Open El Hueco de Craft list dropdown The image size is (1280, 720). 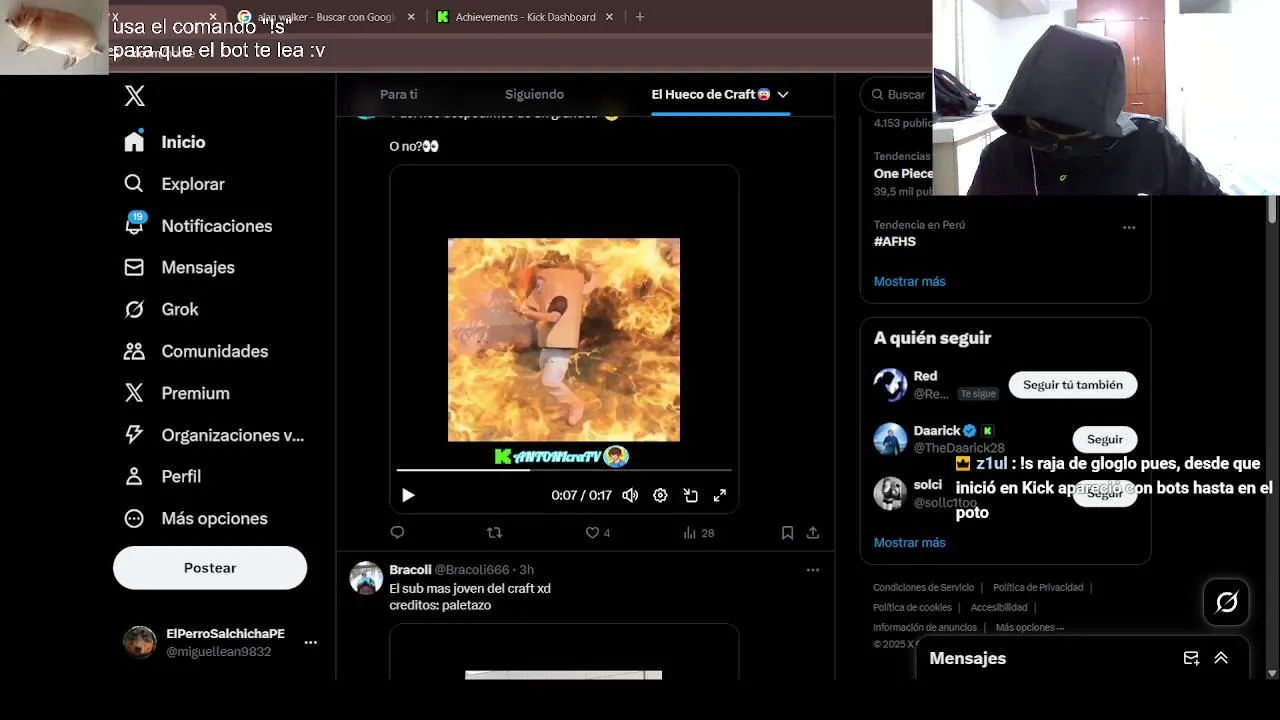pyautogui.click(x=783, y=94)
